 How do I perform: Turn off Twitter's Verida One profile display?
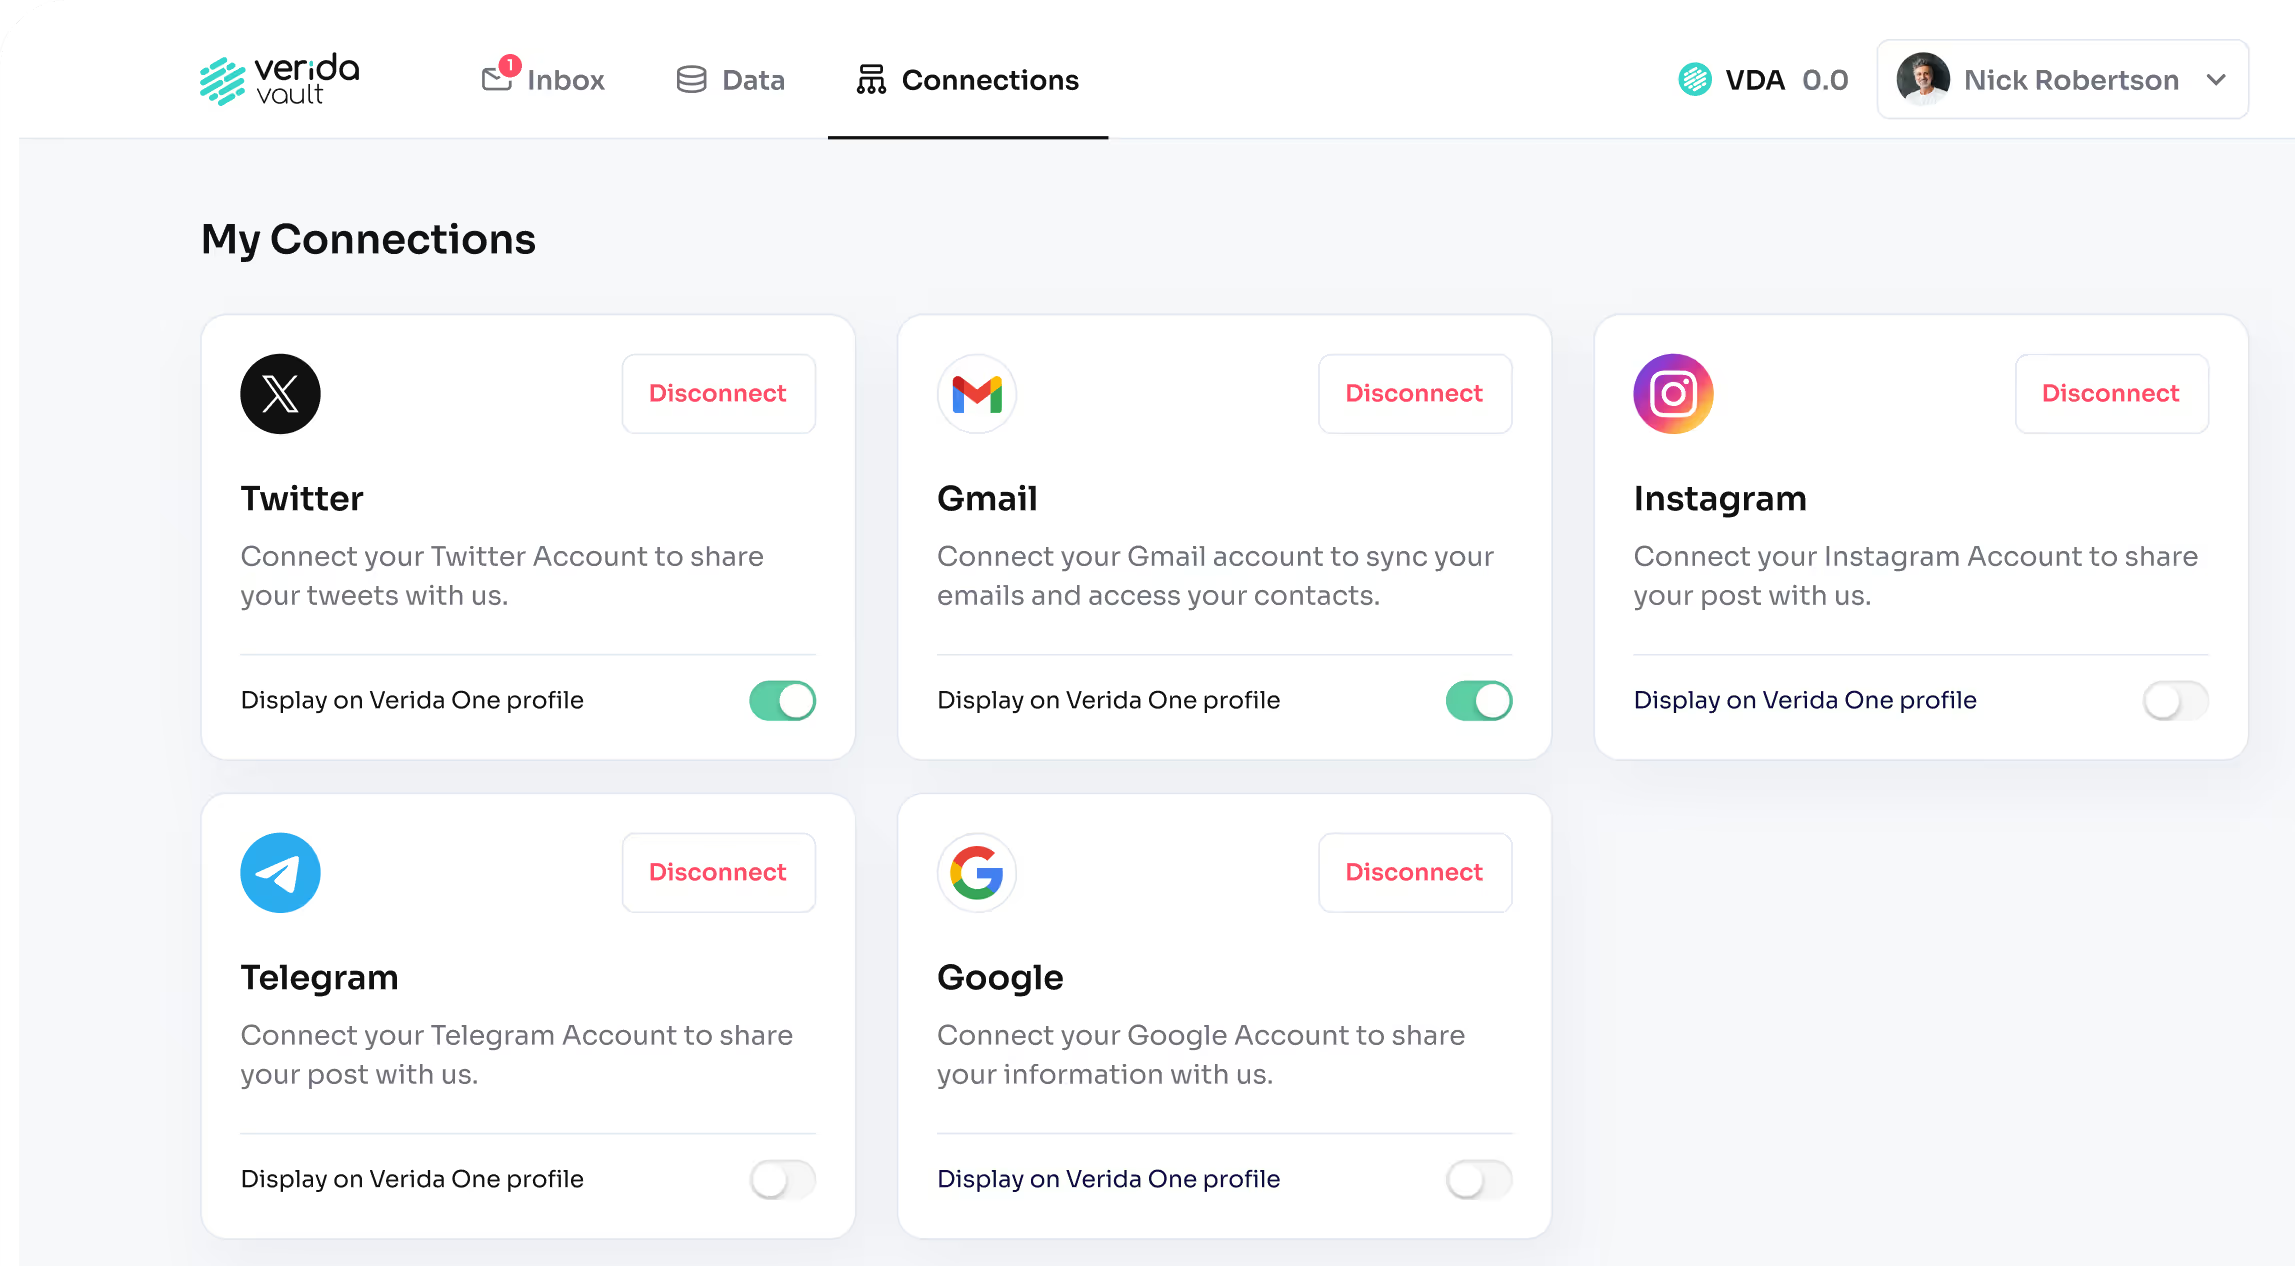coord(782,701)
